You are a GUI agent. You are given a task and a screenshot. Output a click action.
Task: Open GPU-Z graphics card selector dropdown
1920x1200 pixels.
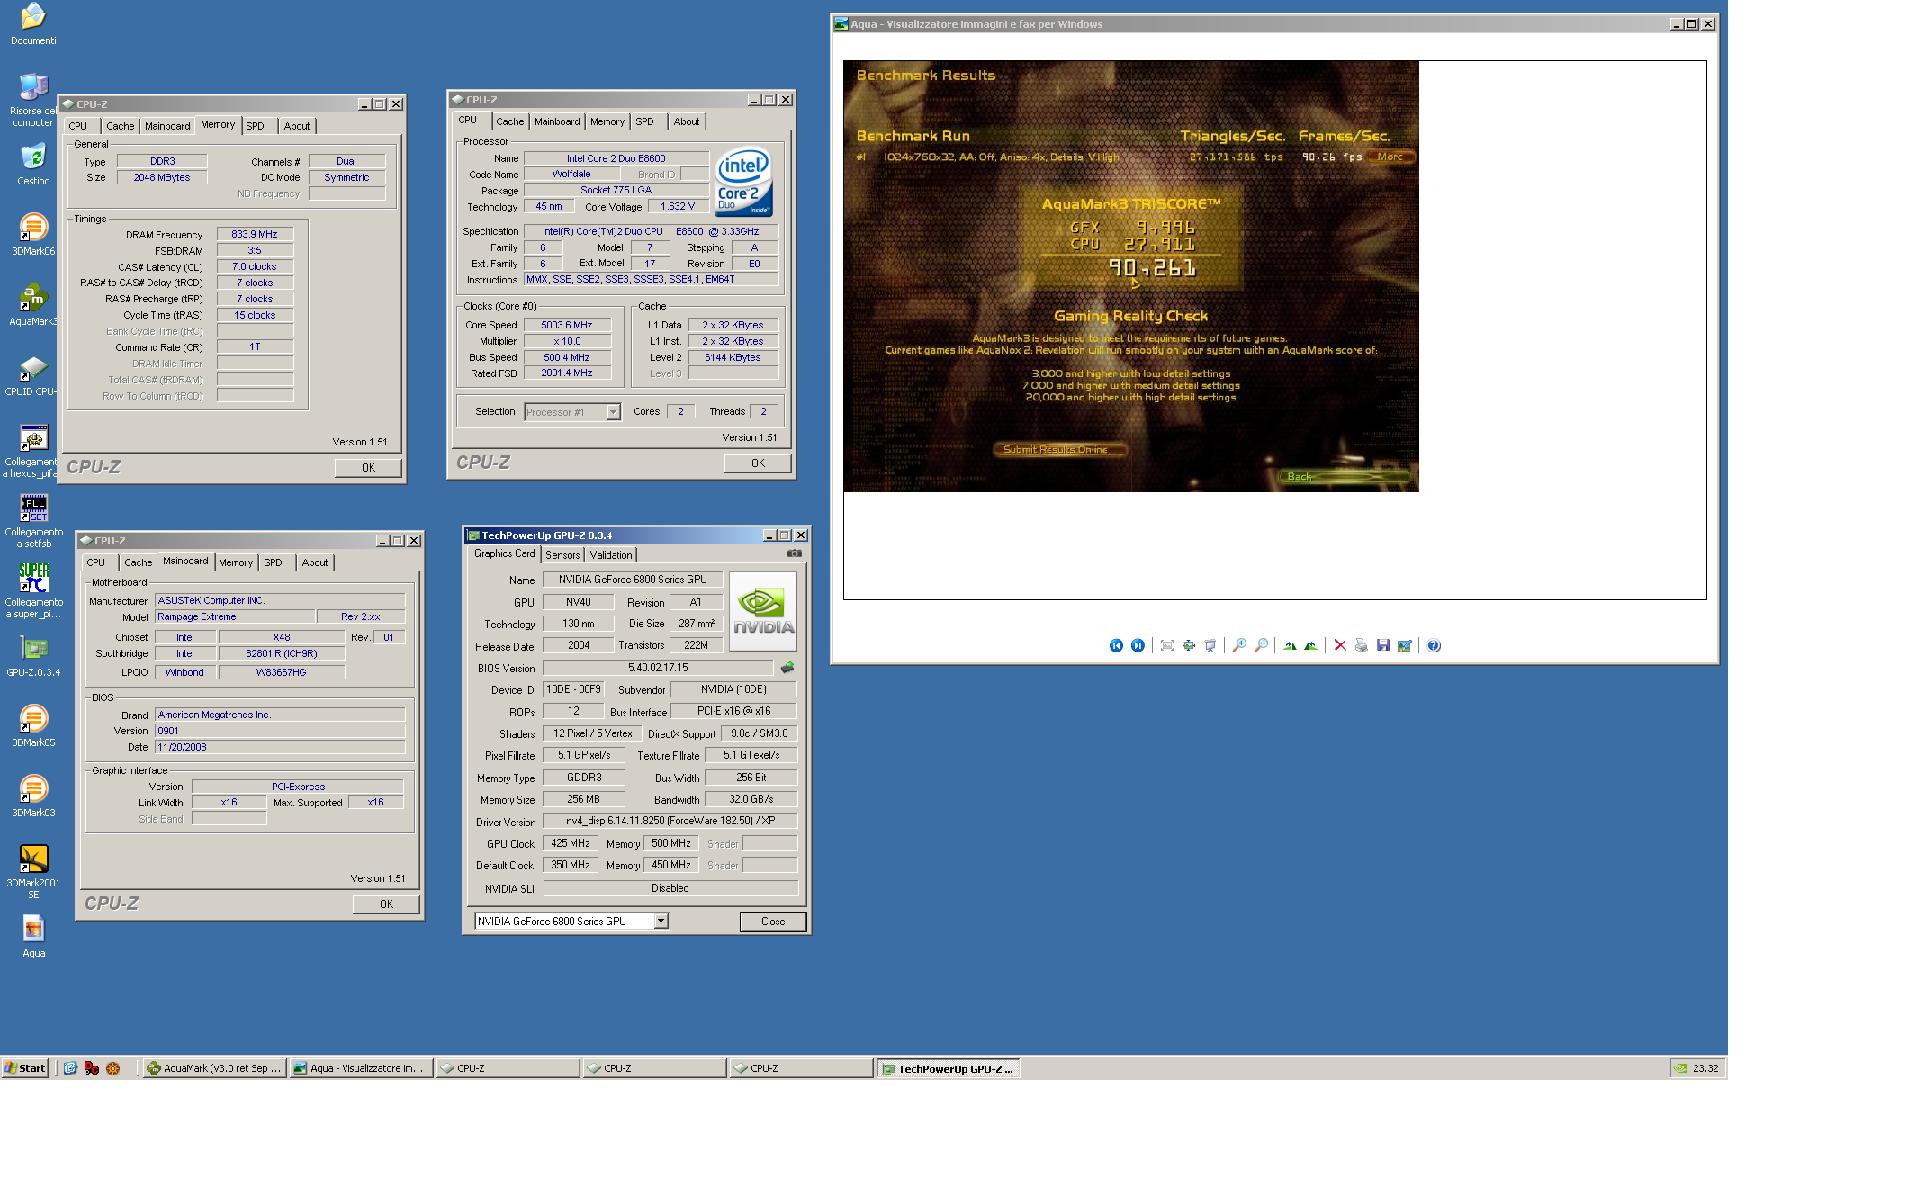(661, 921)
